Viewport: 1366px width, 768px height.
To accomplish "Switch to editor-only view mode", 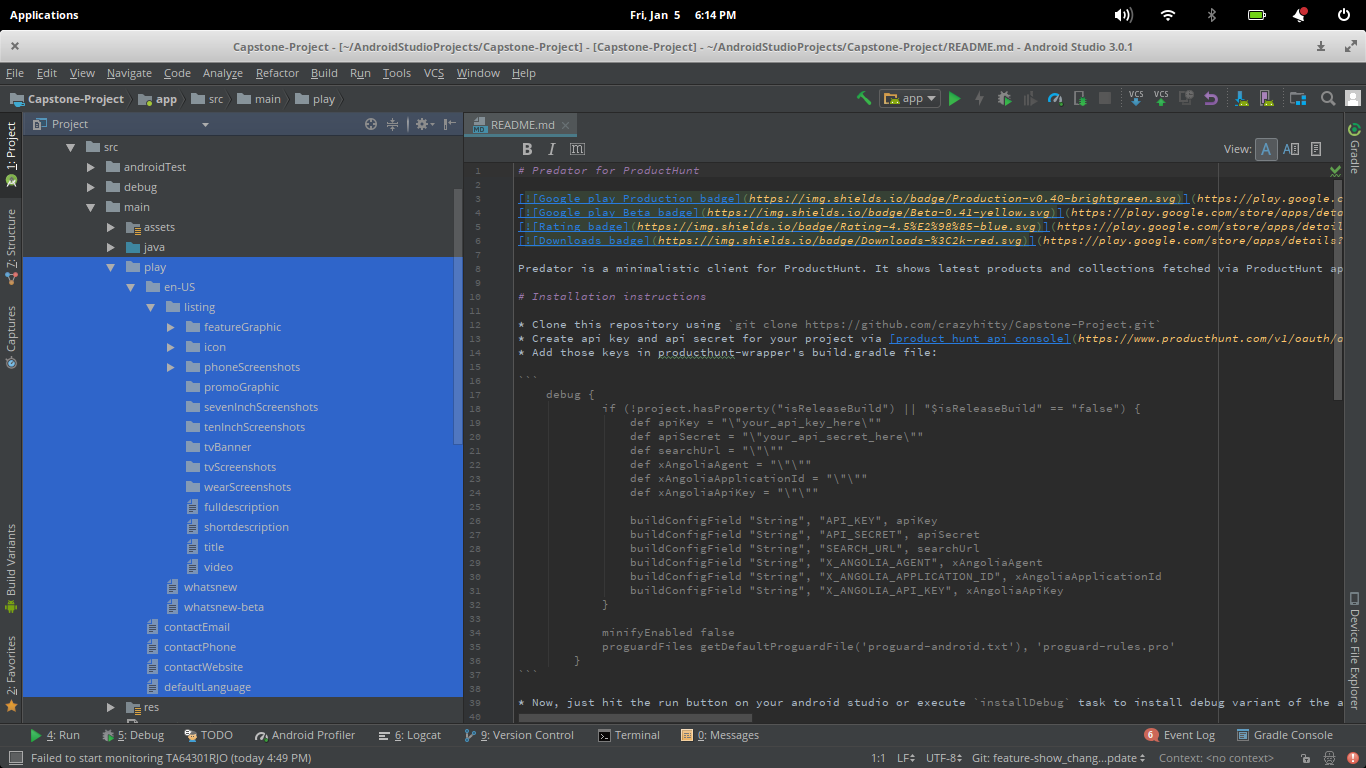I will 1266,149.
